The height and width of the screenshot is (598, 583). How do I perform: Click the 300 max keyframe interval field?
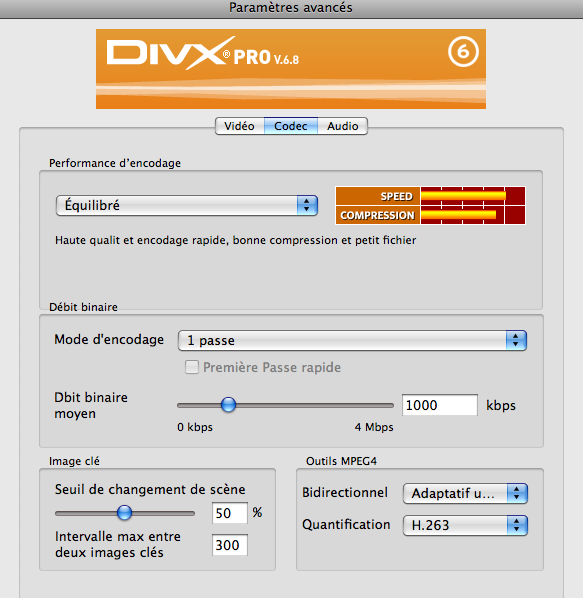point(230,545)
